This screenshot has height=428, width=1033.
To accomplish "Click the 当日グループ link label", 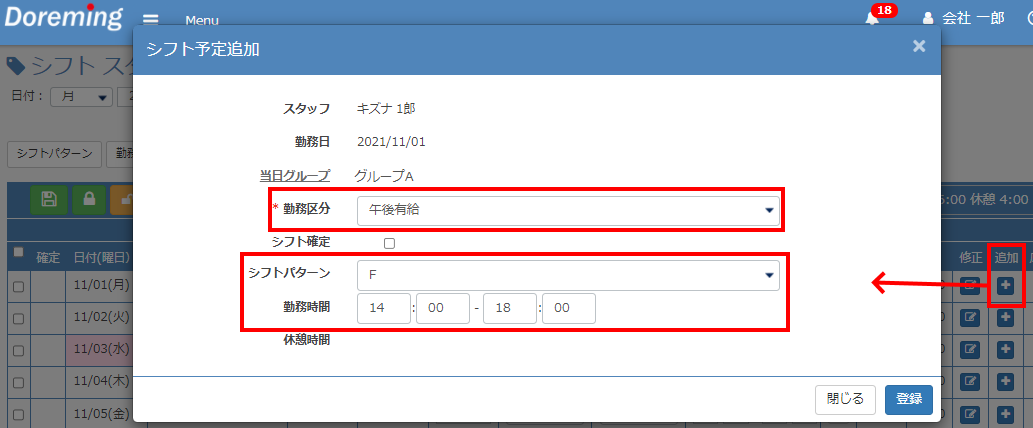I will [295, 176].
